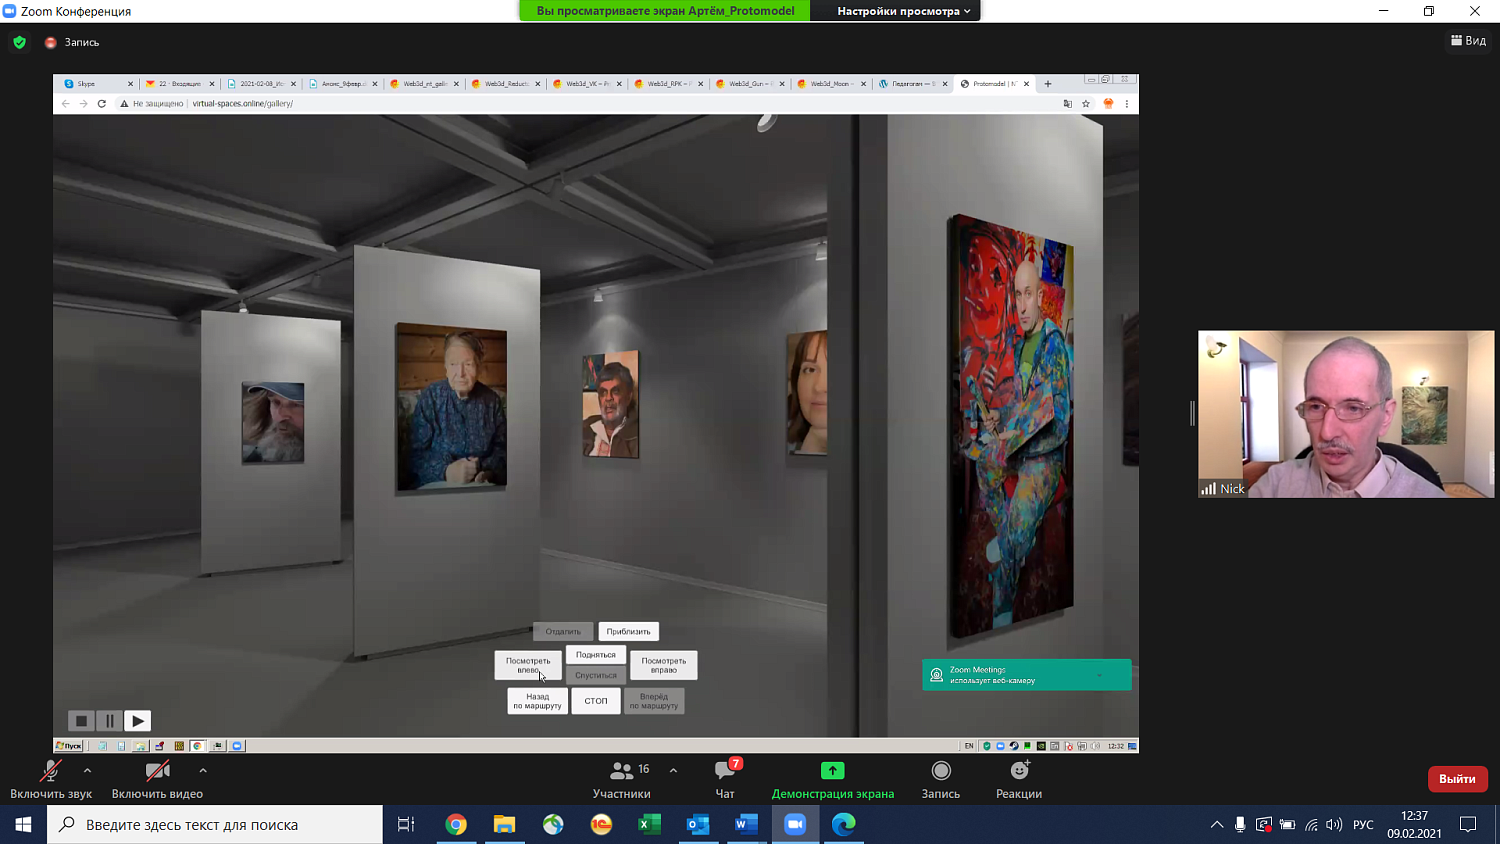Click the РУС input language indicator
This screenshot has height=844, width=1500.
click(x=1363, y=825)
